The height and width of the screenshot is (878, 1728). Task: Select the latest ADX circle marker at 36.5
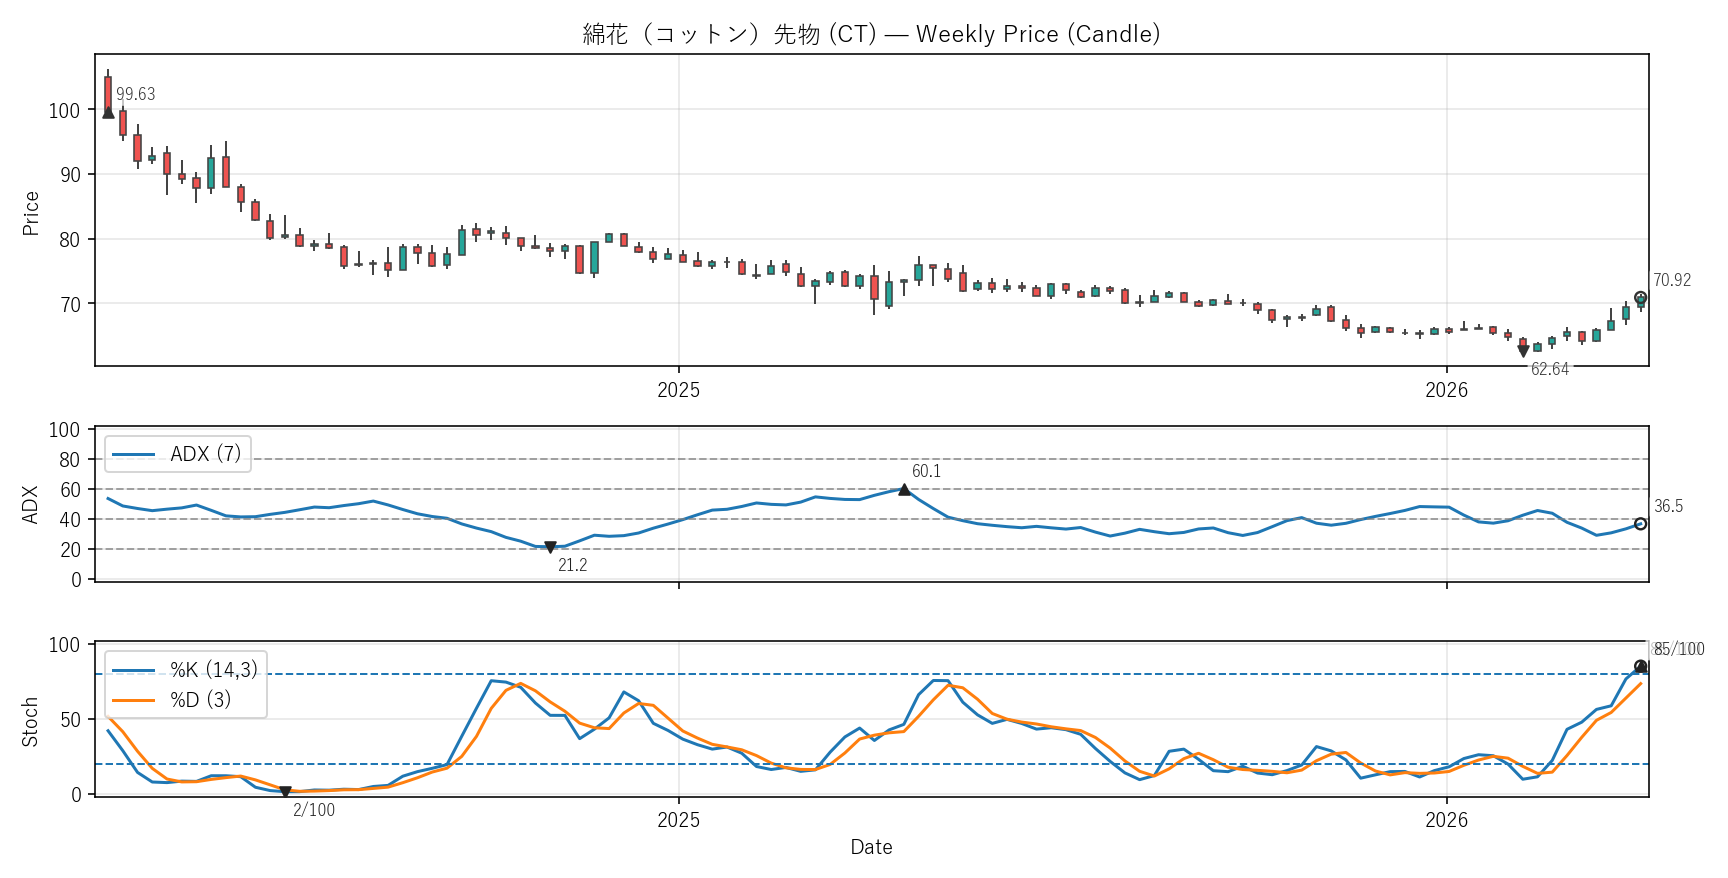1640,524
